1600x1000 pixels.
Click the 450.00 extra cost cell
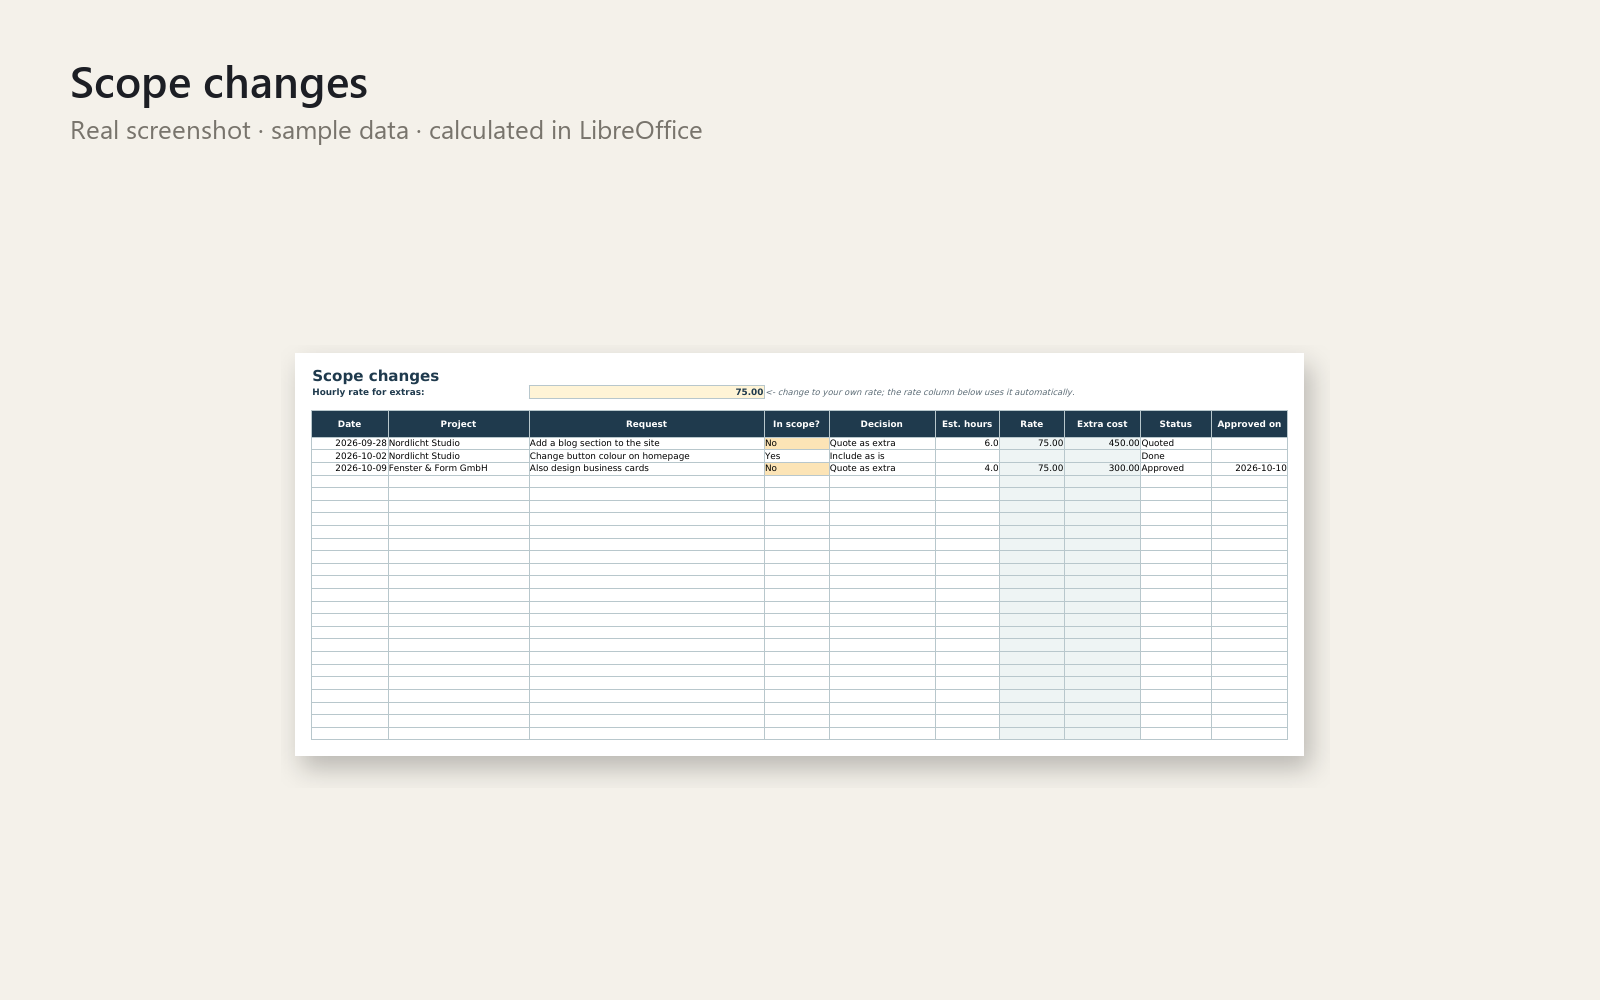[x=1102, y=443]
